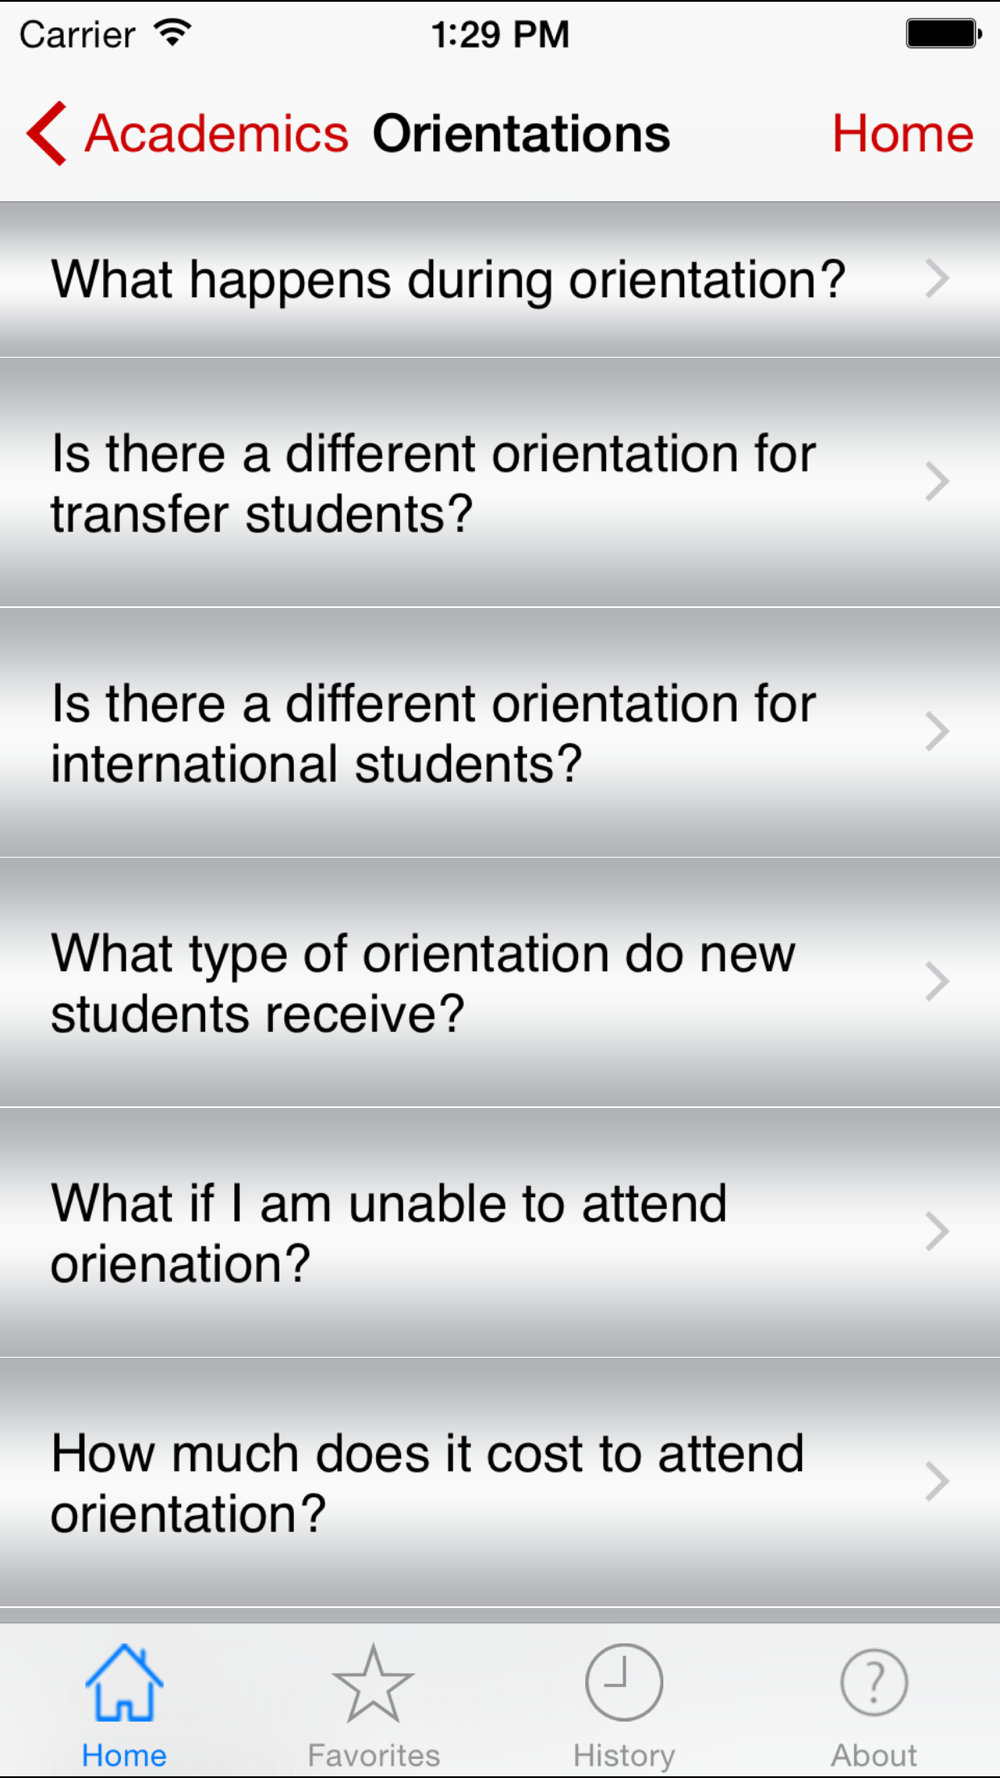Tap chevron for 'What type of orientation' row
1000x1778 pixels.
click(936, 981)
